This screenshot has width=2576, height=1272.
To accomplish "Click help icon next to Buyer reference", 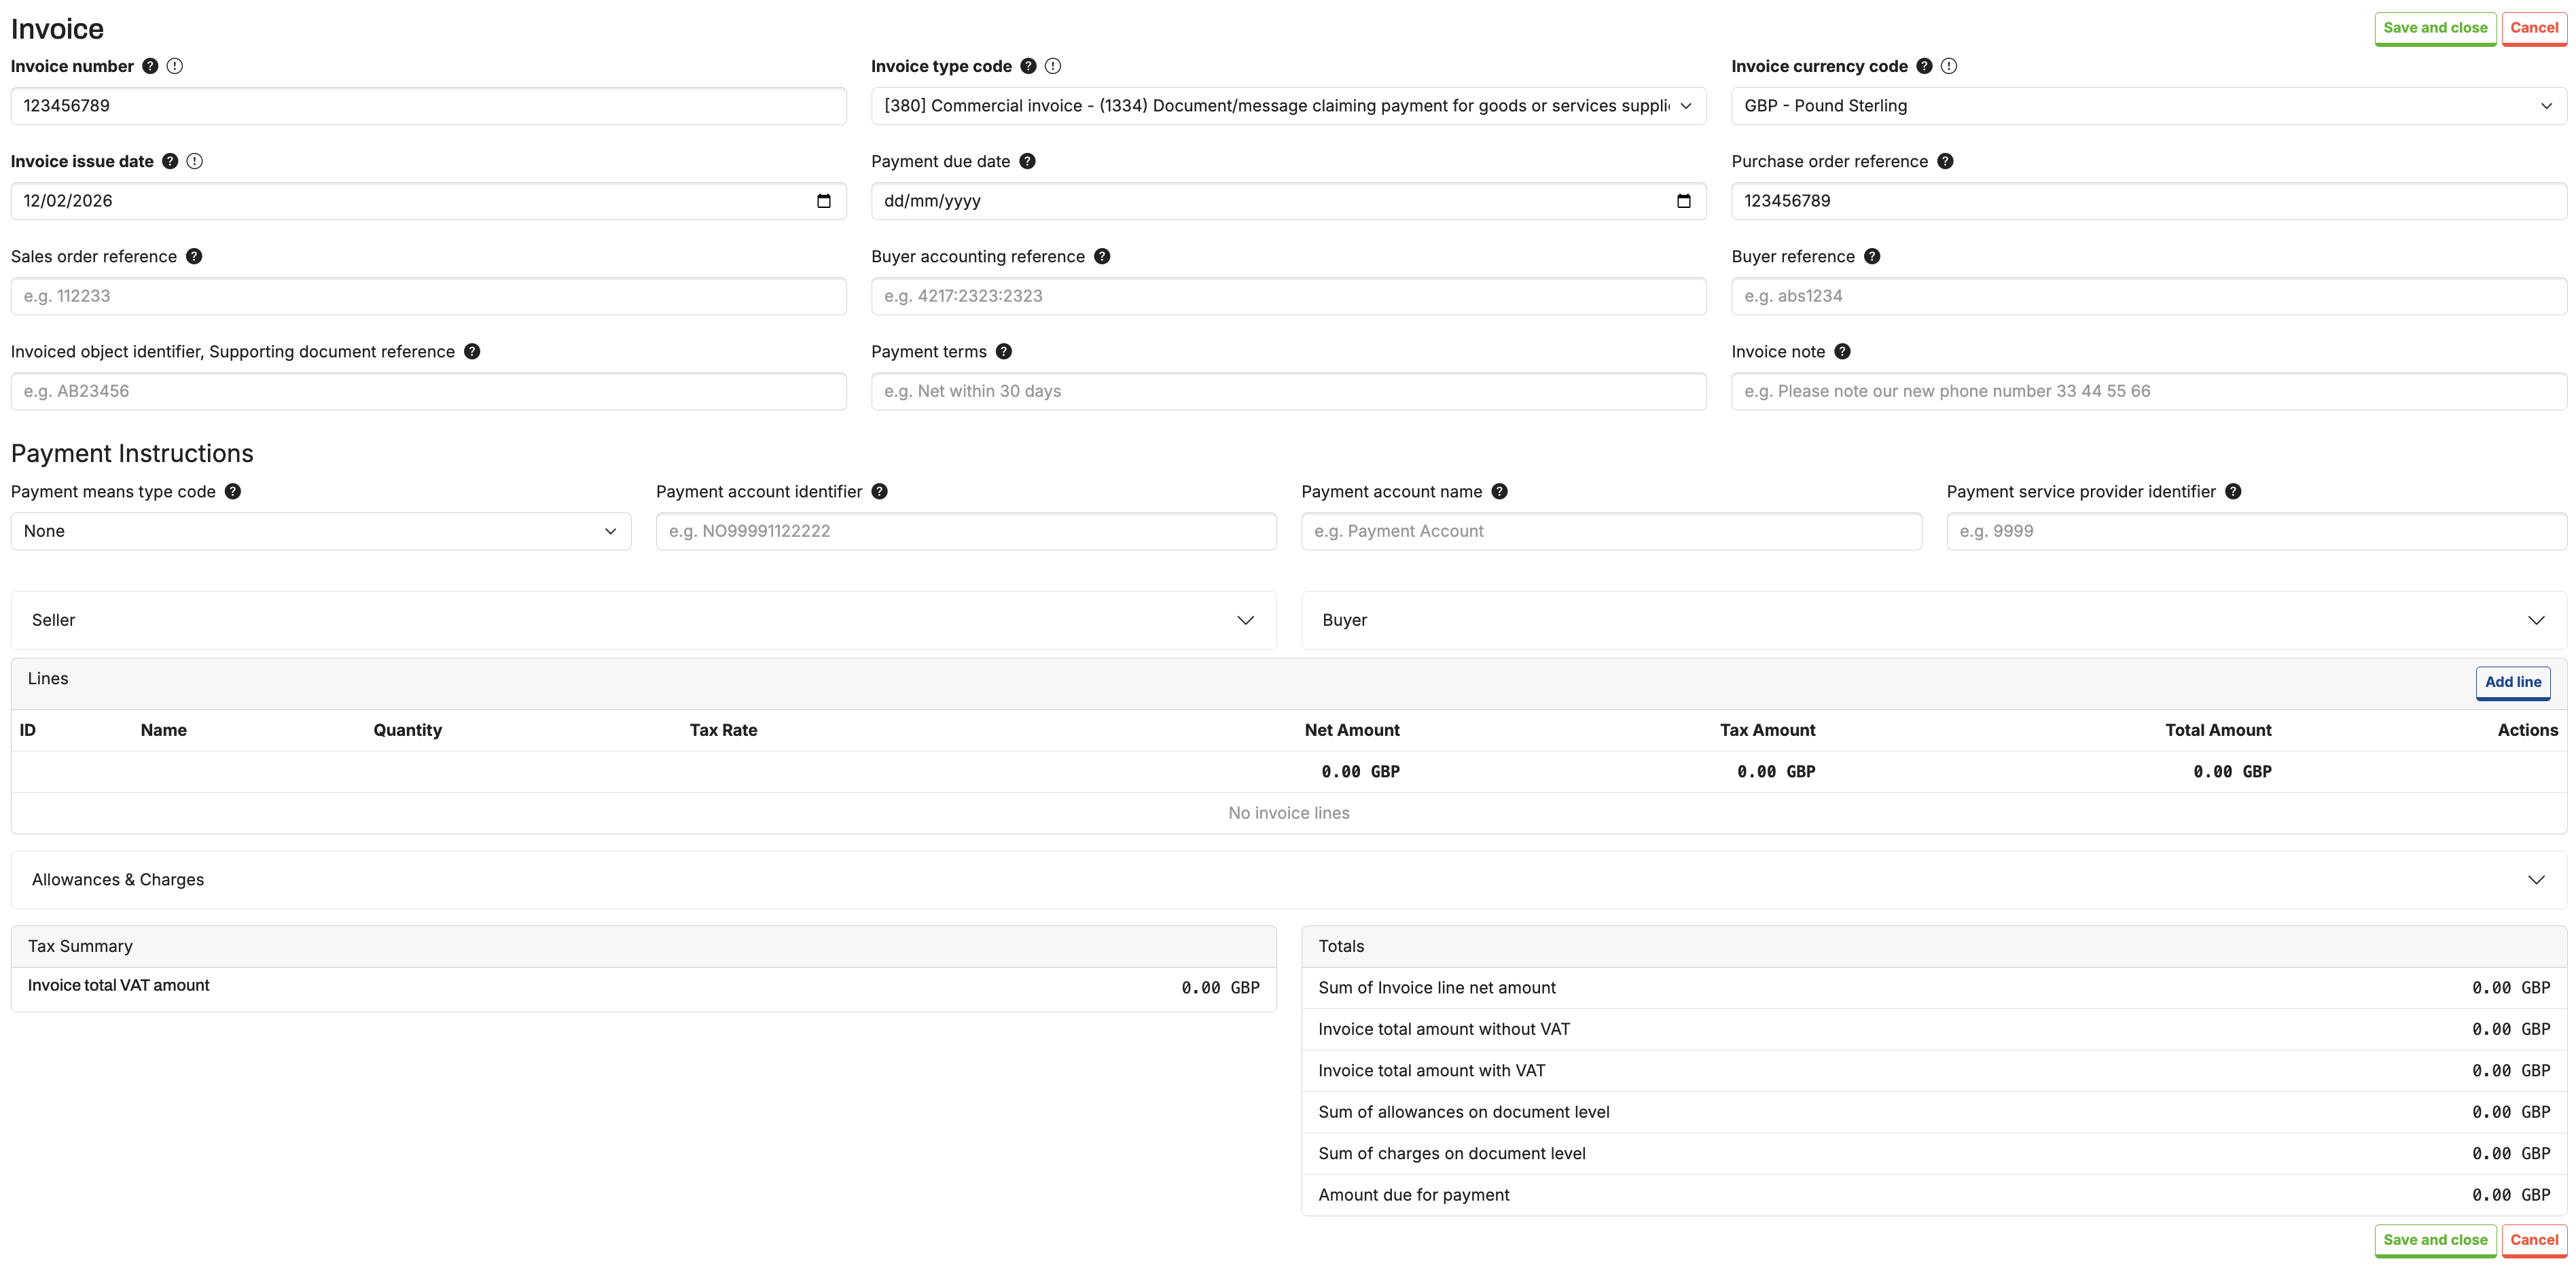I will [1872, 256].
